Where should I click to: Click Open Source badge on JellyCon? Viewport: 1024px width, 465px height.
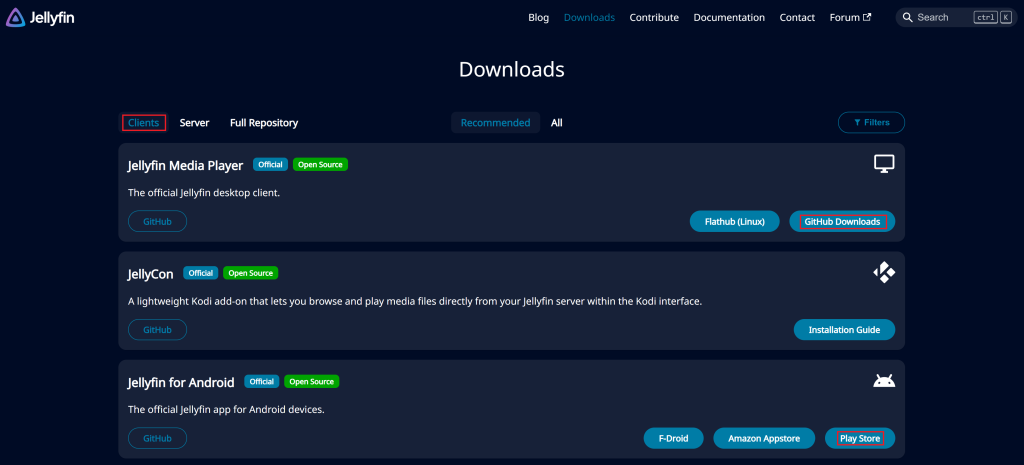click(251, 273)
